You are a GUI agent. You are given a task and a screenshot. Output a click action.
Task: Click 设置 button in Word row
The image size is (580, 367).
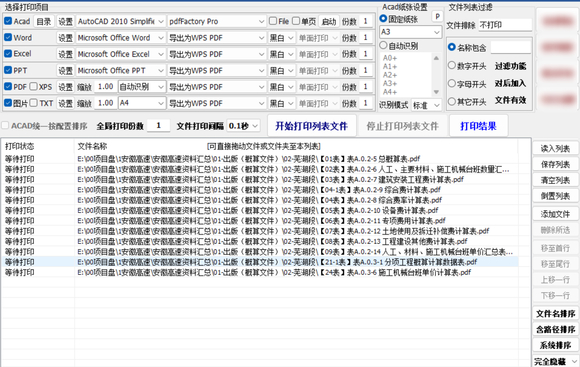65,38
